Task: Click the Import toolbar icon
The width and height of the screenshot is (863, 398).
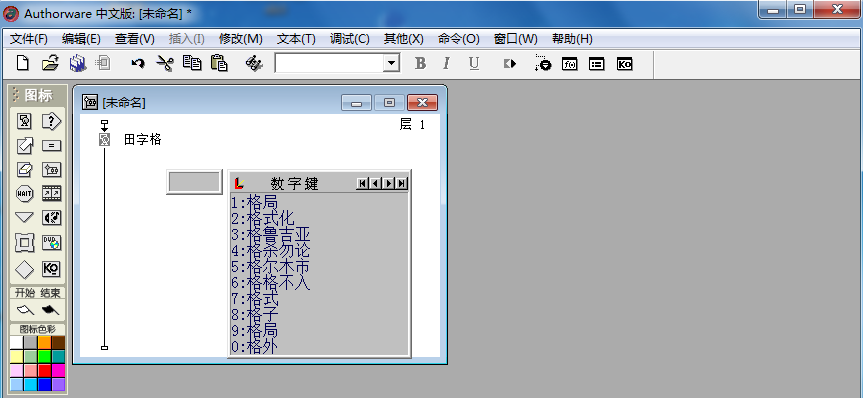Action: click(102, 63)
